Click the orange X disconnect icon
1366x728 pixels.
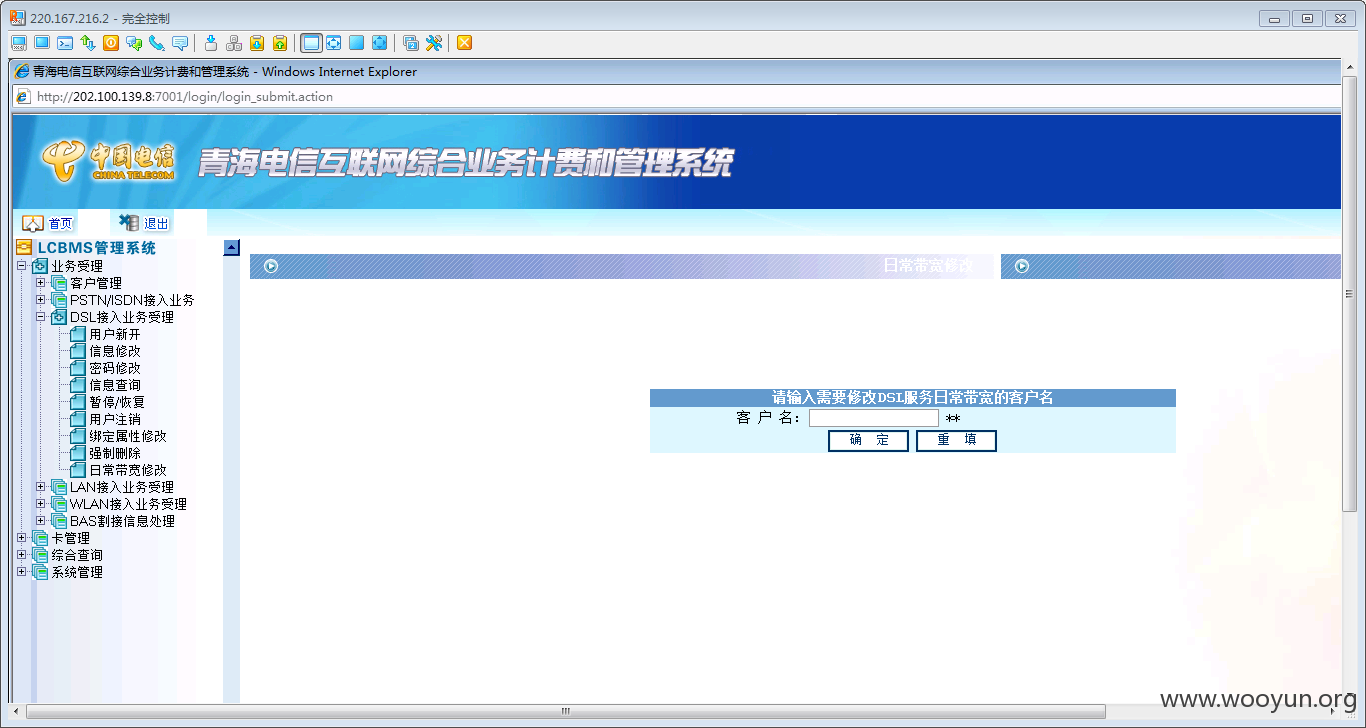[x=464, y=43]
